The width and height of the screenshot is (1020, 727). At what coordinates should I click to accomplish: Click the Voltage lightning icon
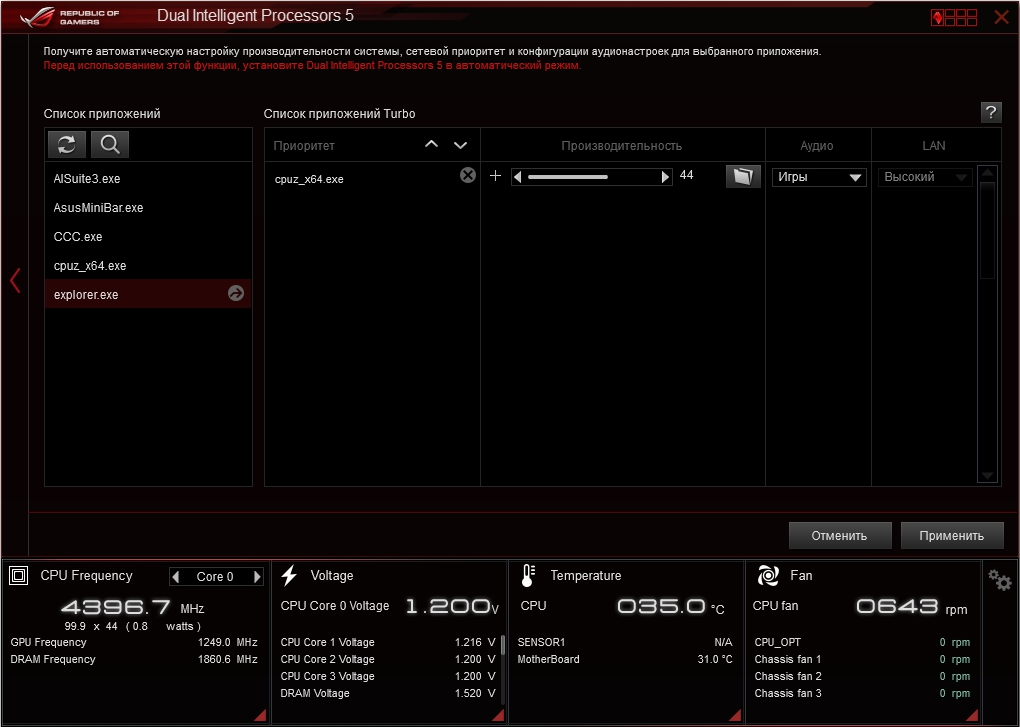[x=289, y=575]
